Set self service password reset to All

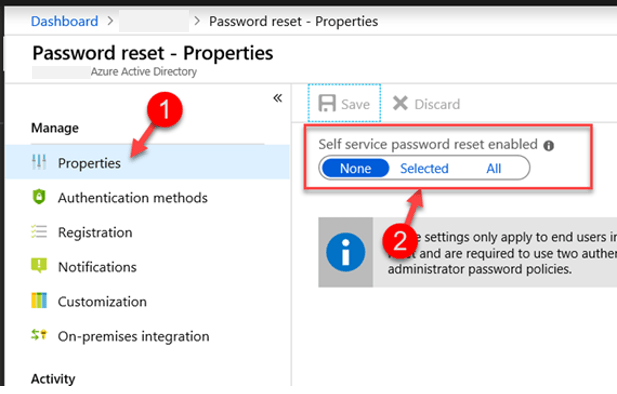click(x=493, y=168)
